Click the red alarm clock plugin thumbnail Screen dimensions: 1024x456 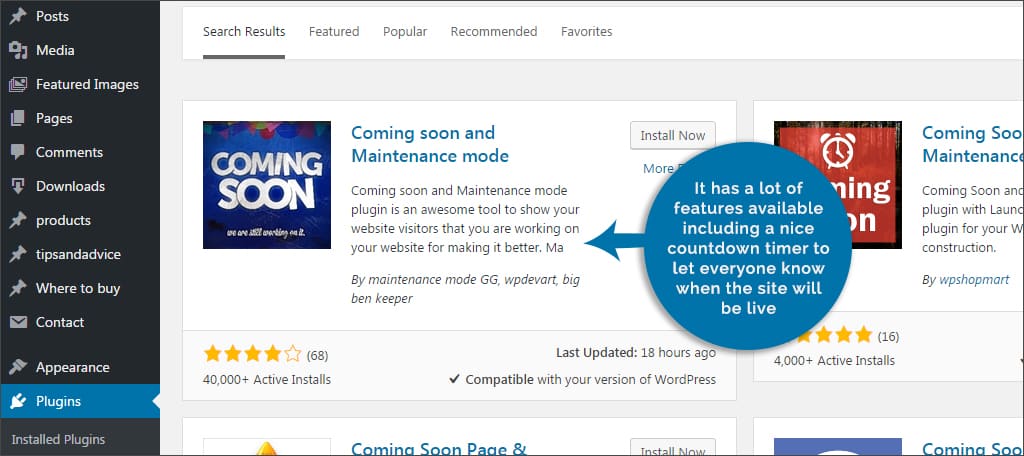click(838, 185)
